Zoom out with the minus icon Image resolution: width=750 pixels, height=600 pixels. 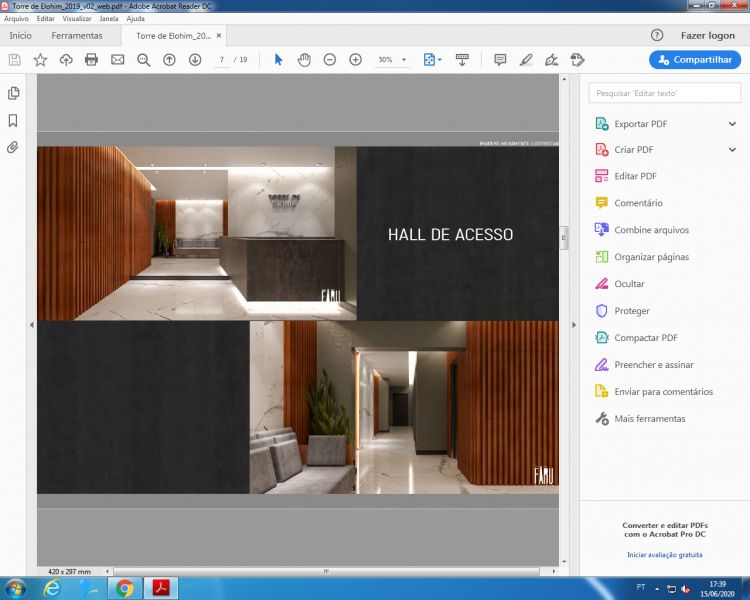330,60
